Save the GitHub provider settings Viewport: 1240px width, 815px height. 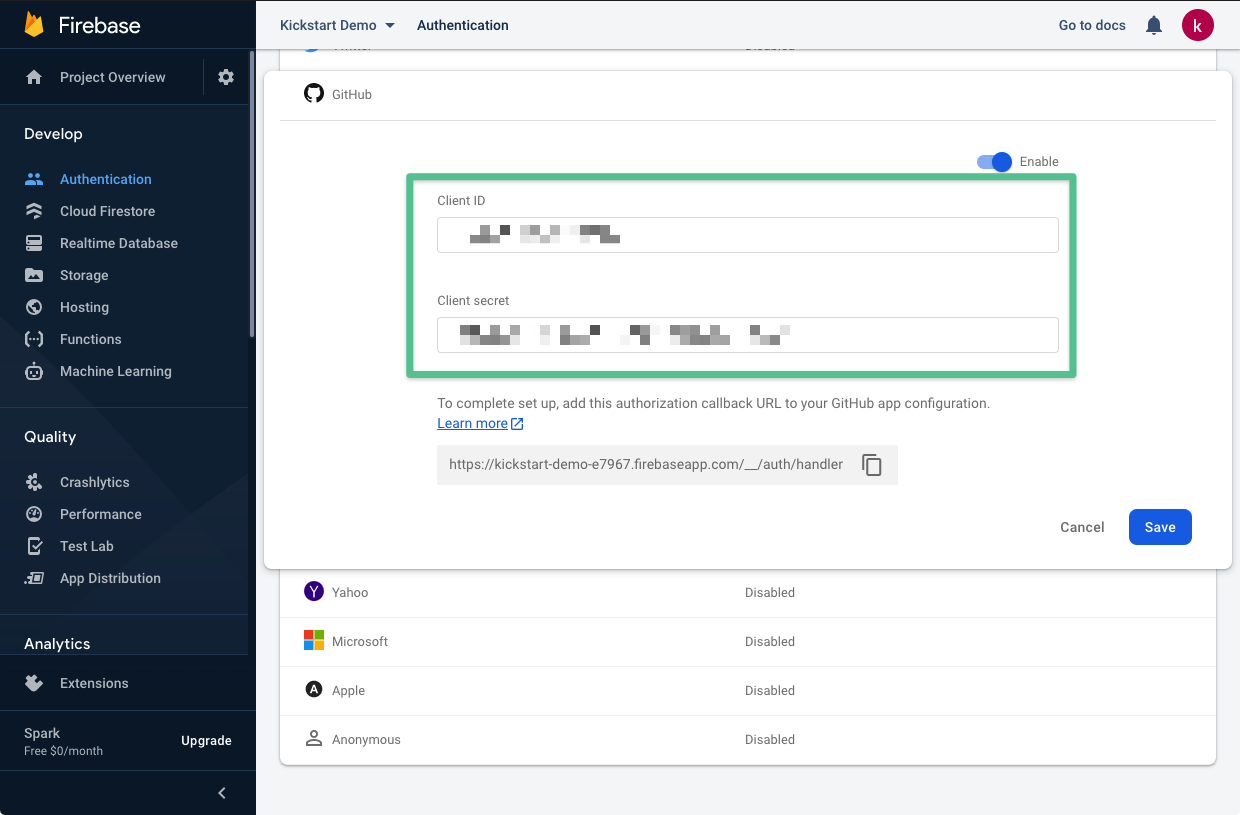tap(1160, 527)
